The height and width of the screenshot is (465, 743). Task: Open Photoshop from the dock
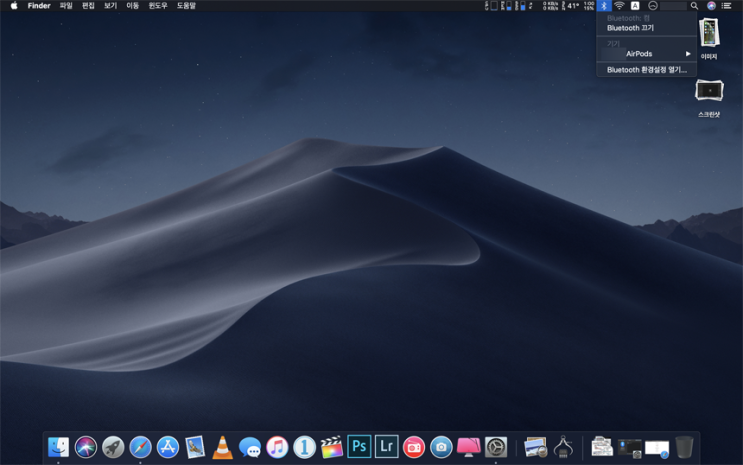tap(359, 447)
